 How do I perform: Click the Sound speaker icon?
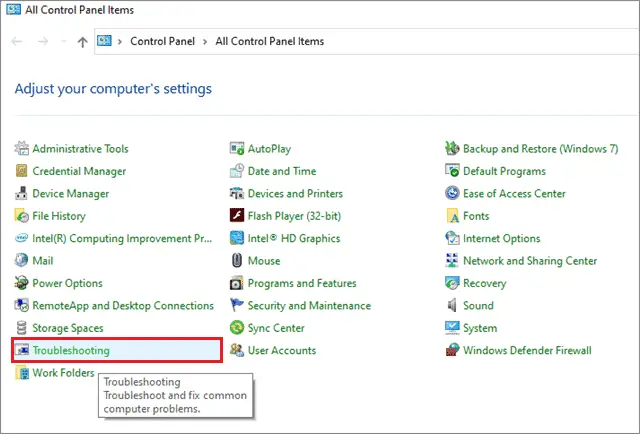click(452, 305)
